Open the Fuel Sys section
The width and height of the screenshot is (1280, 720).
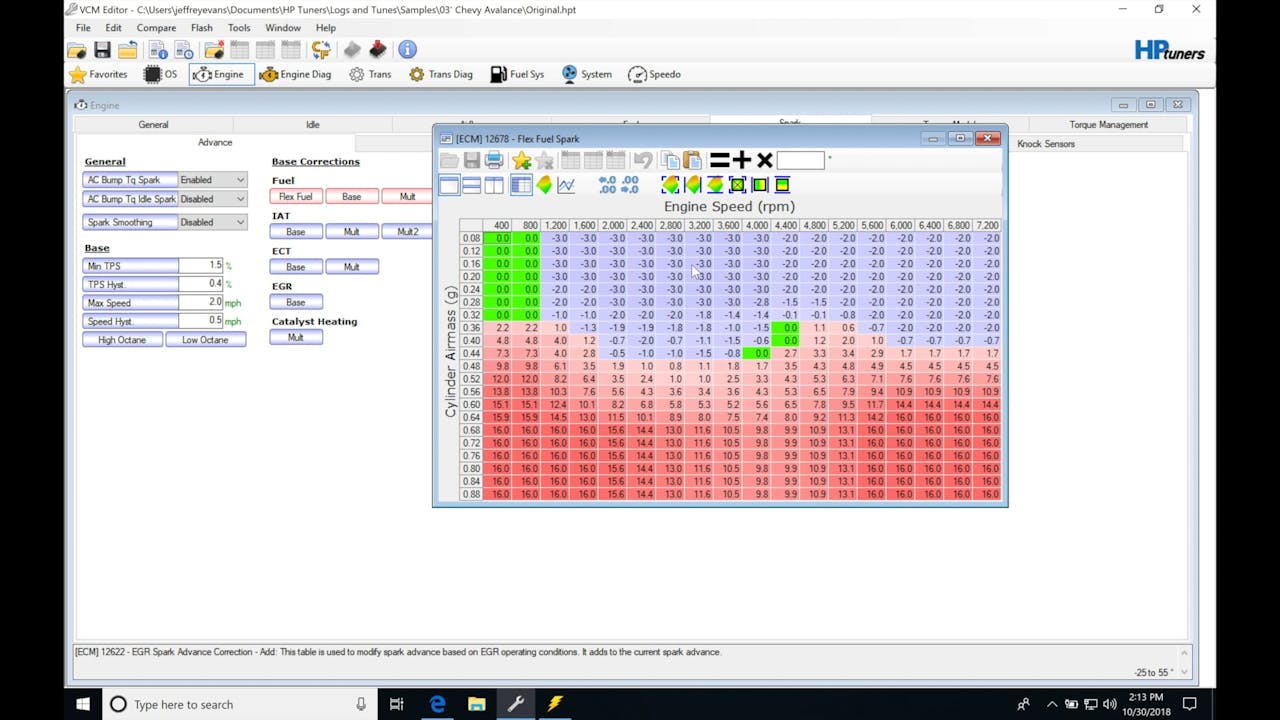(x=517, y=74)
